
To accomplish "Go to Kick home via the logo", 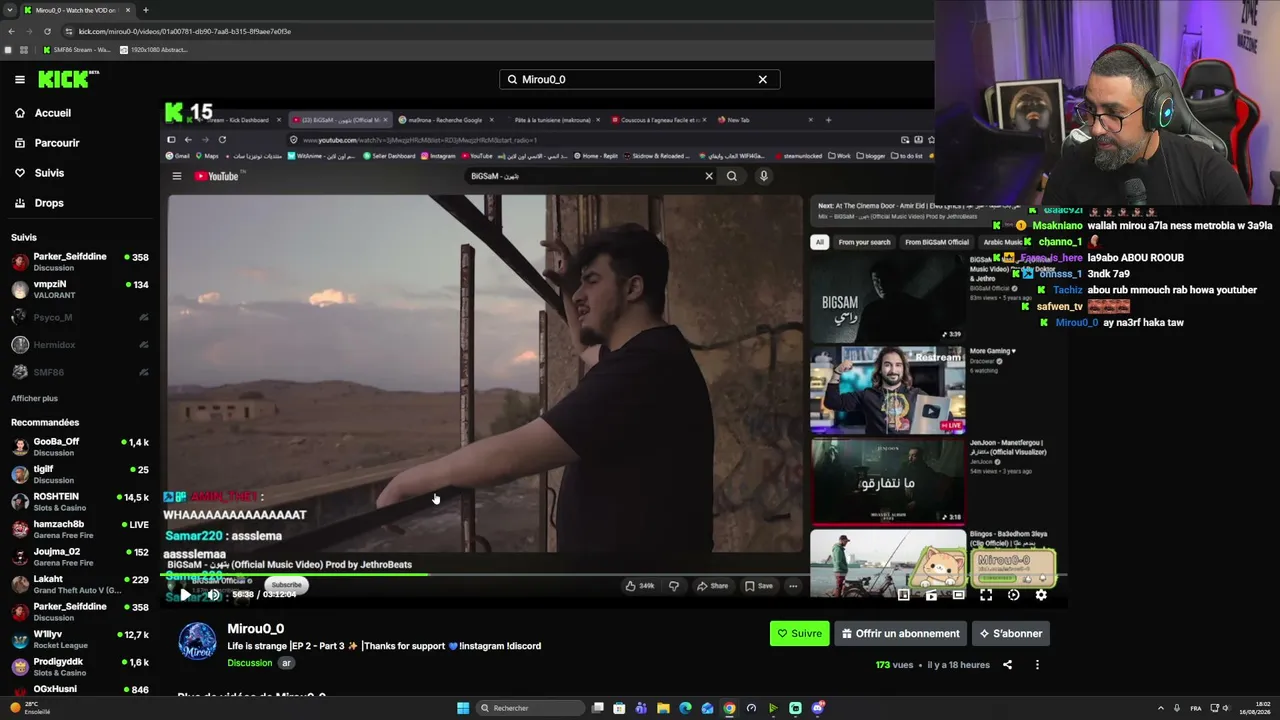I will pos(68,79).
